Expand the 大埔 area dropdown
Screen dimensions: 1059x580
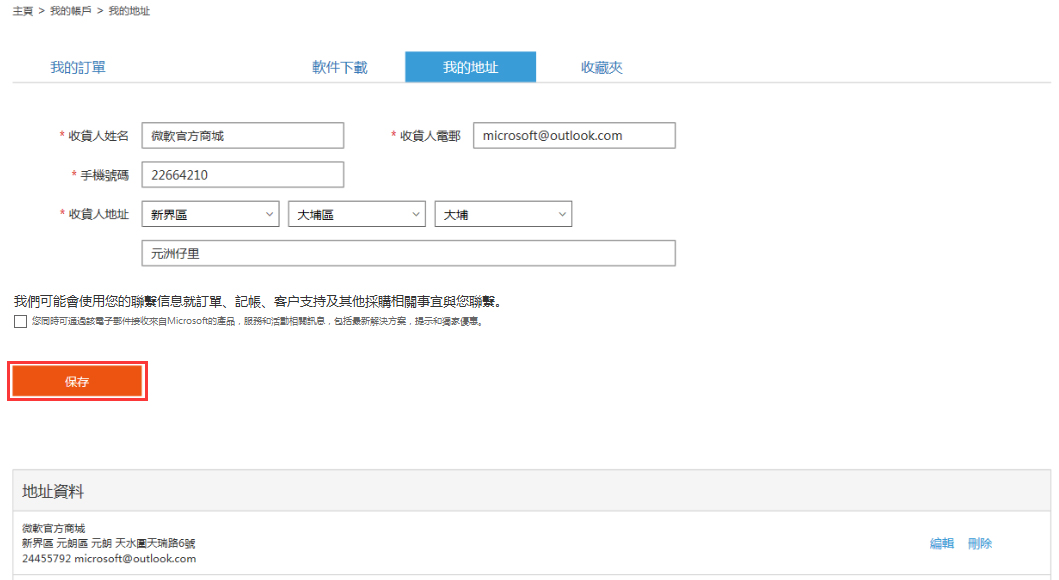point(503,214)
